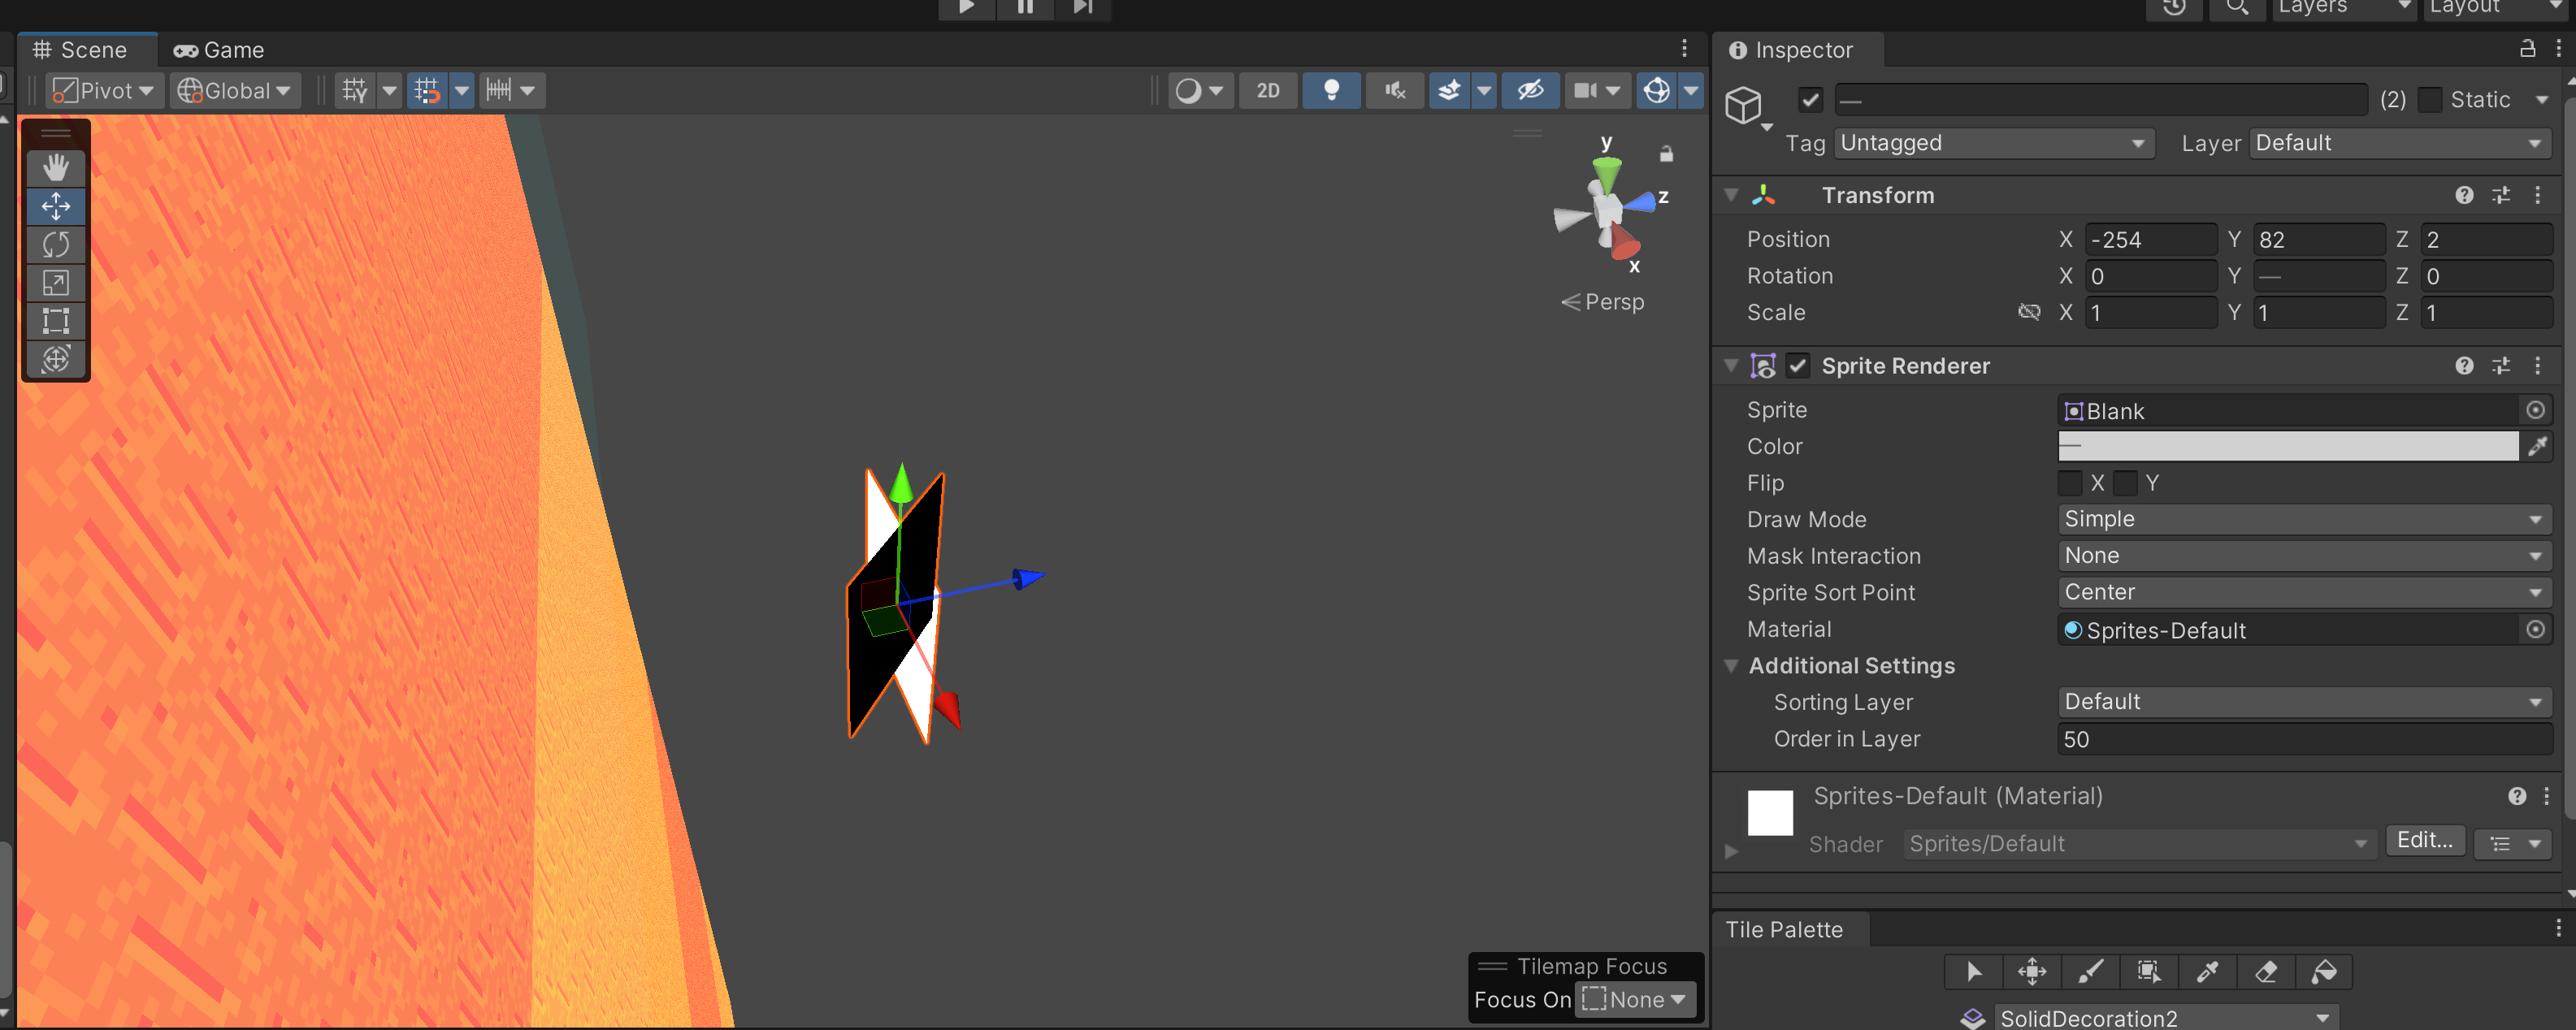Select the tile picker in Tile Palette

(x=2207, y=971)
